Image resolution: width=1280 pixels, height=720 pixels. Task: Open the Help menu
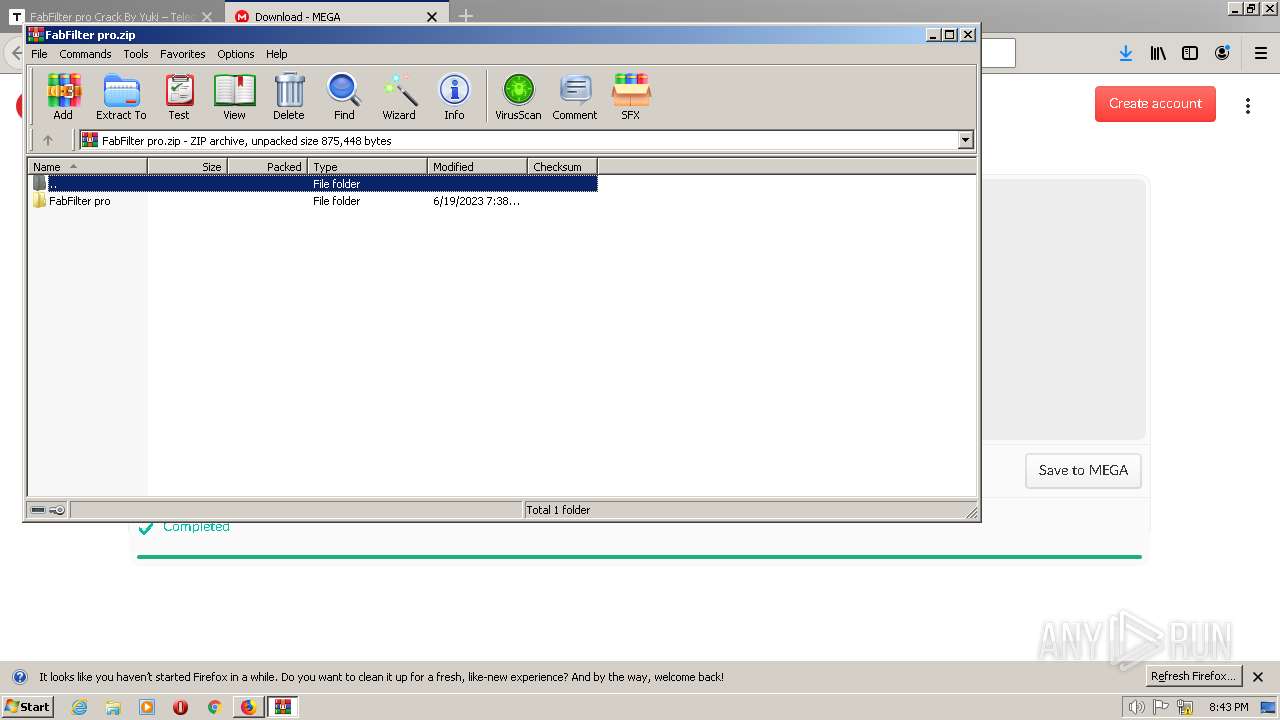tap(277, 54)
